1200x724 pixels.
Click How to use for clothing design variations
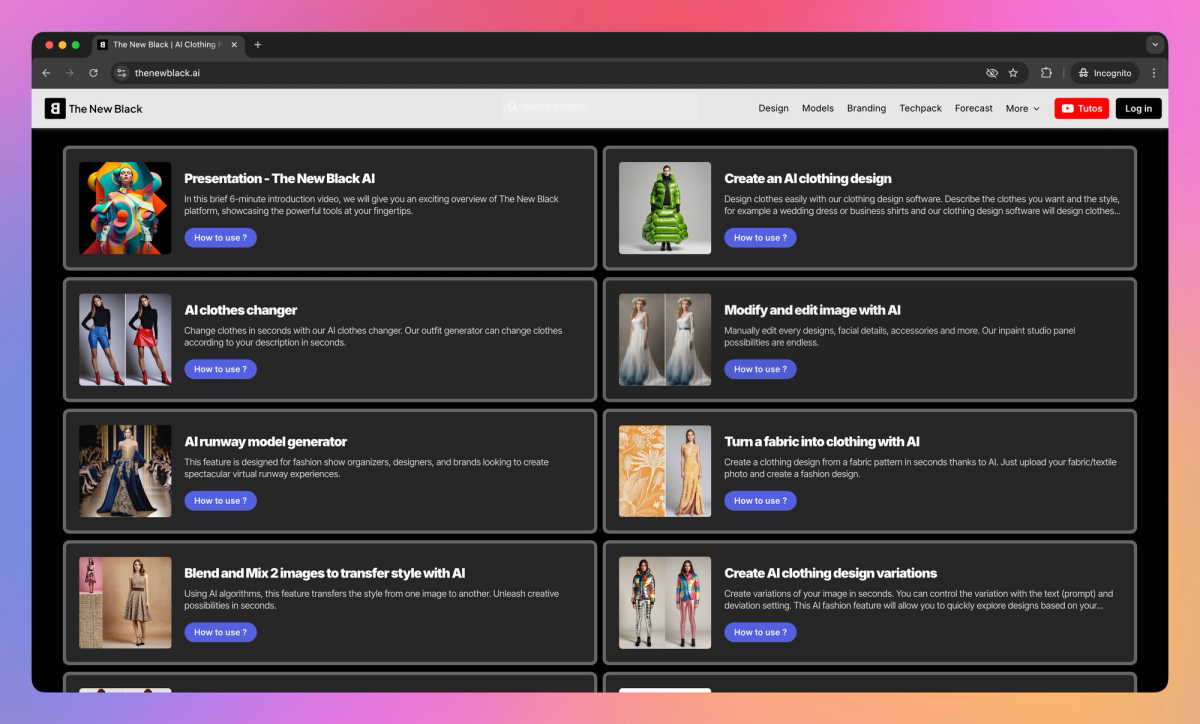pyautogui.click(x=760, y=632)
